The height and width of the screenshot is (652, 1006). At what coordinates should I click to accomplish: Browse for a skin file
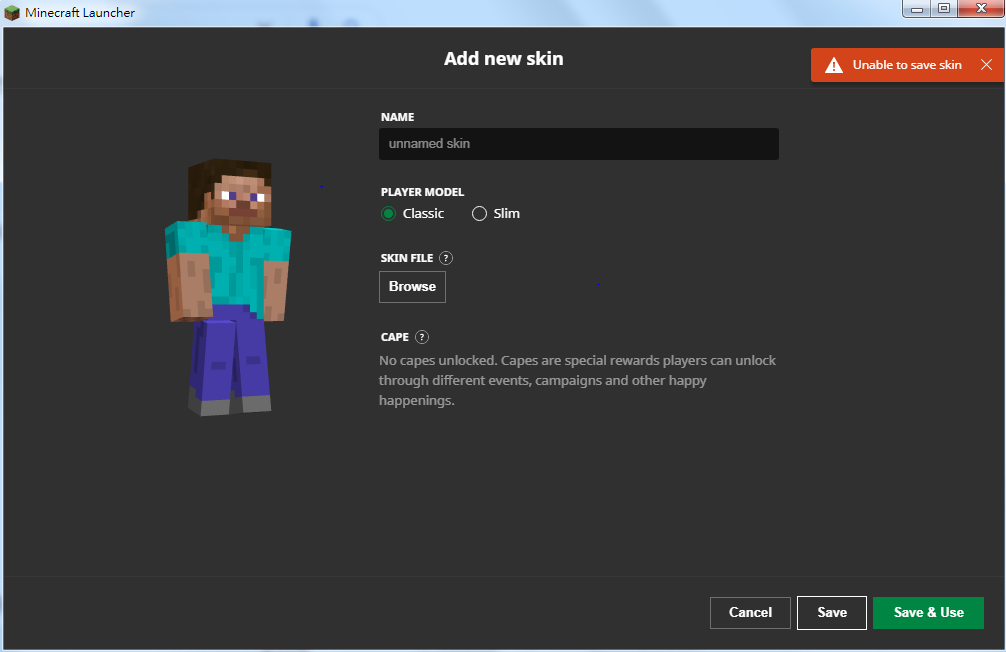[x=412, y=287]
